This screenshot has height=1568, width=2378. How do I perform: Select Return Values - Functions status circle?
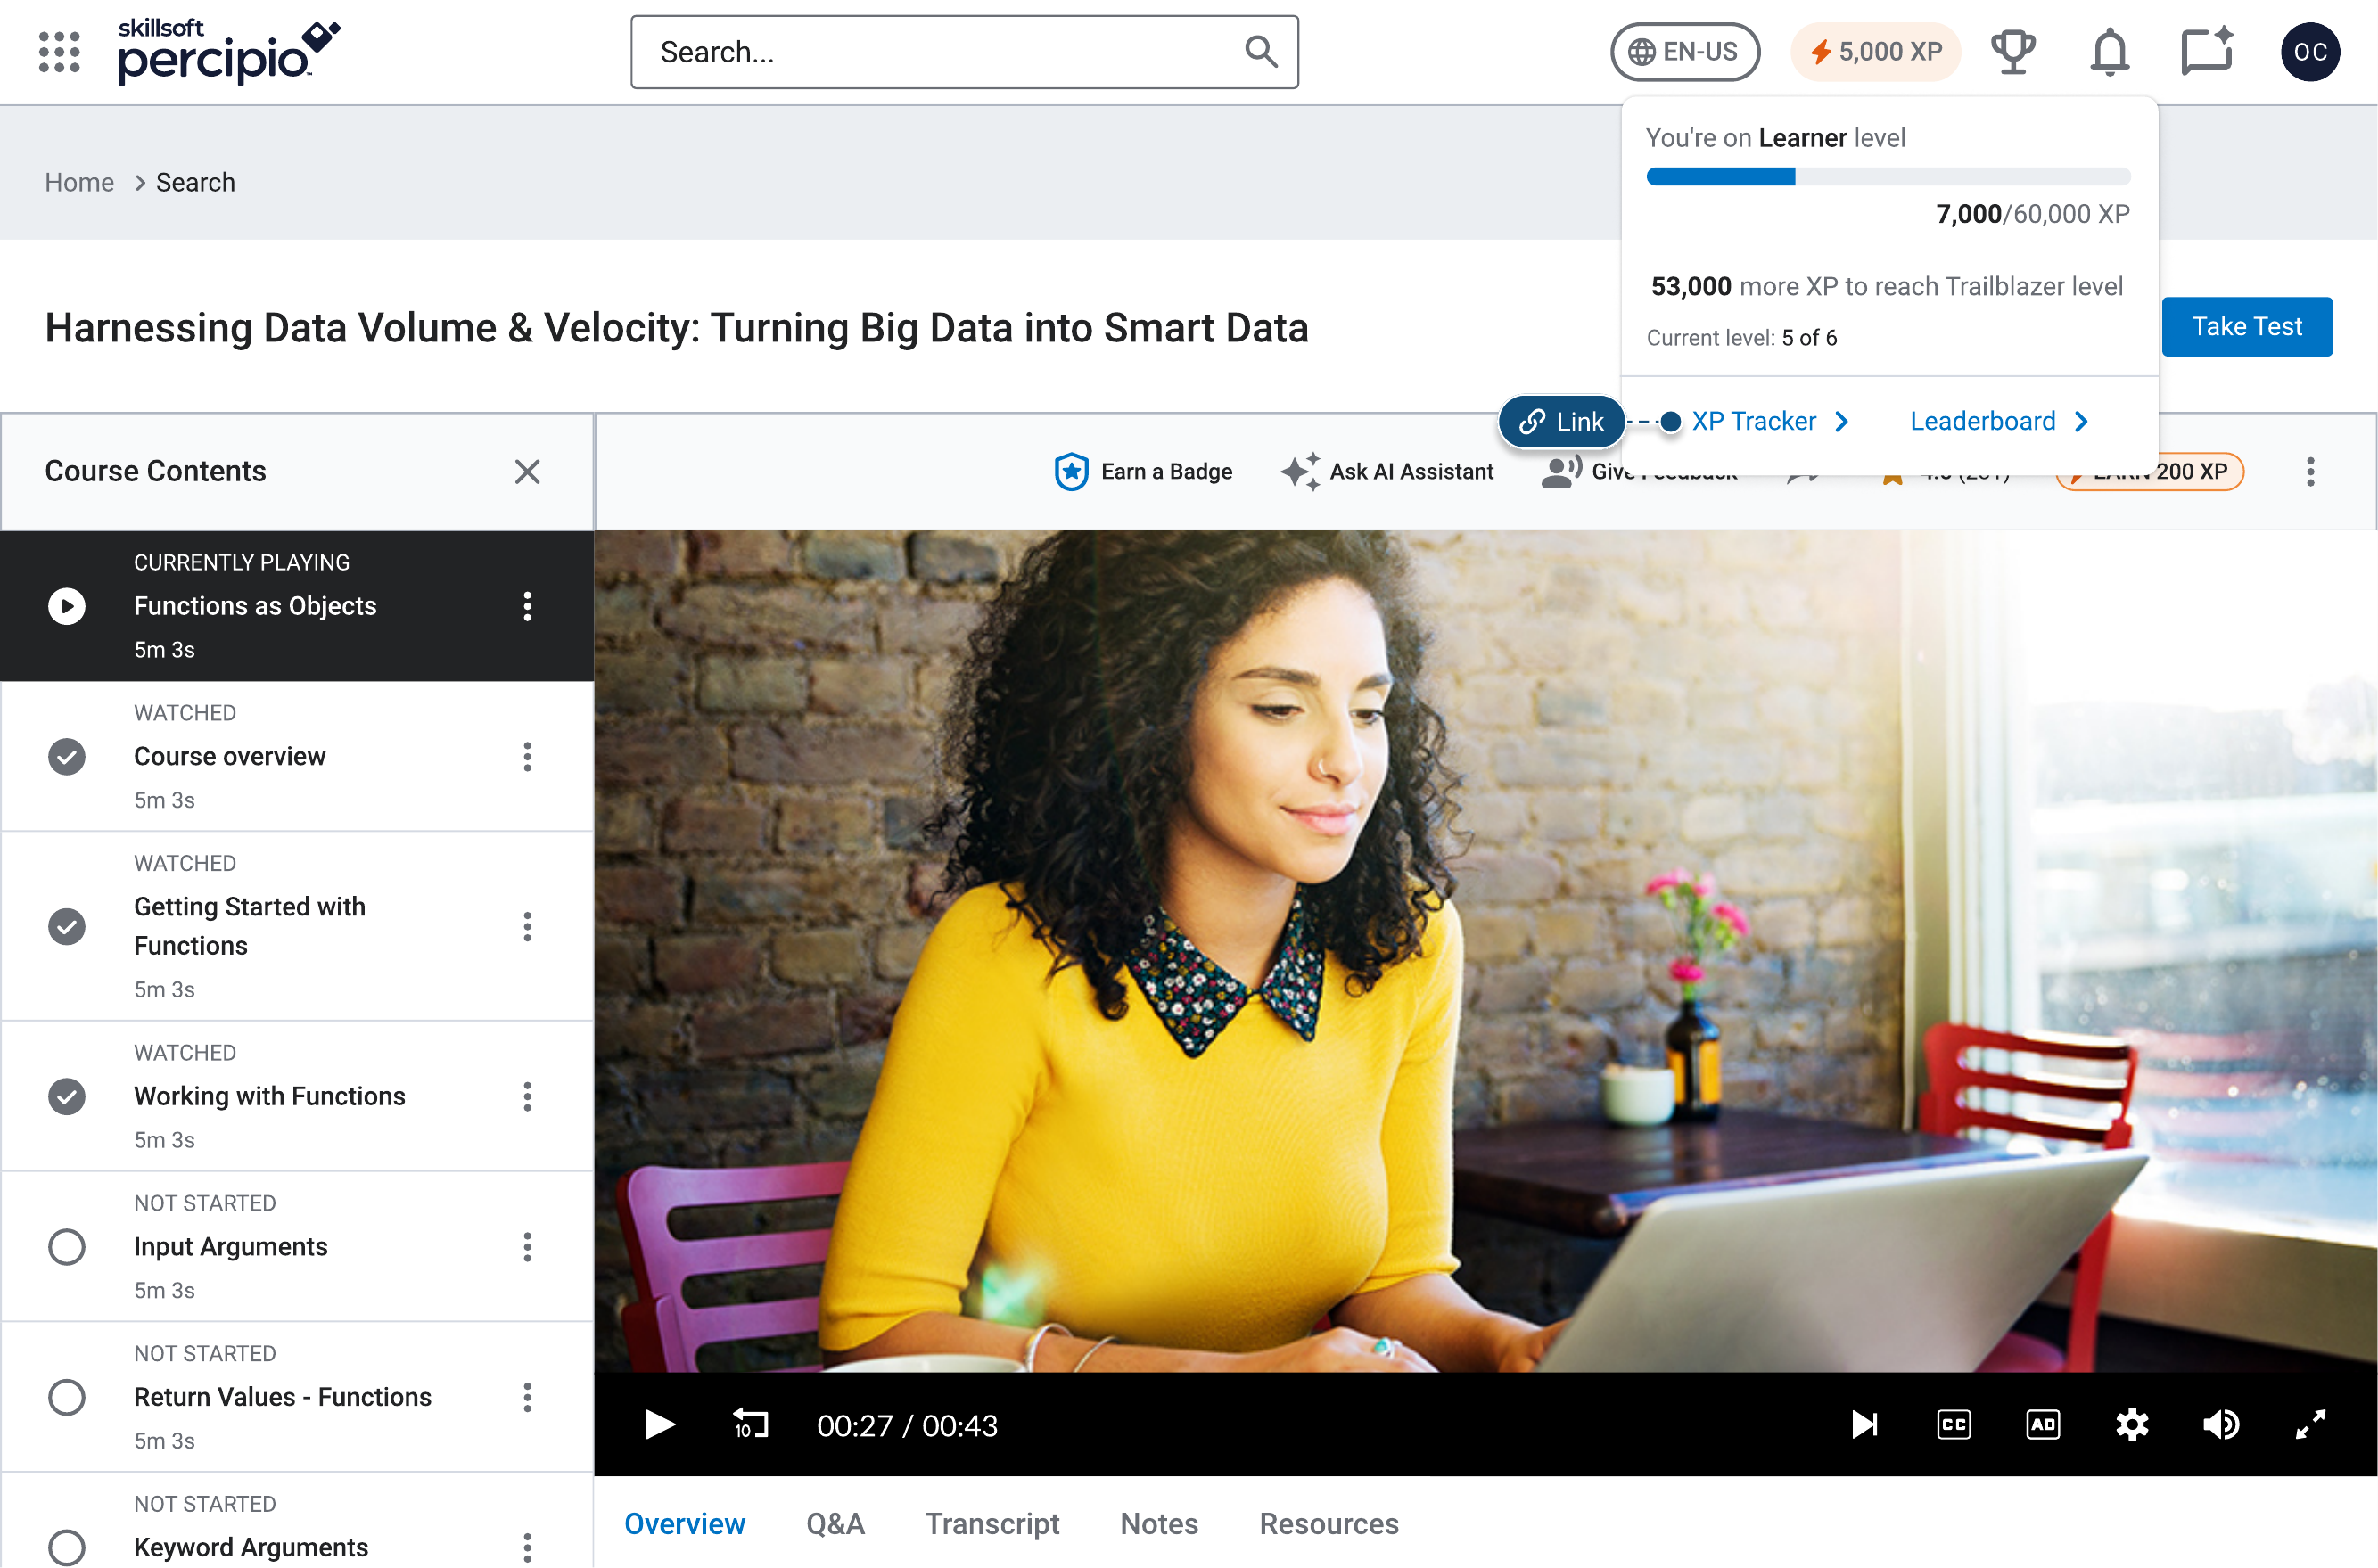(x=67, y=1396)
